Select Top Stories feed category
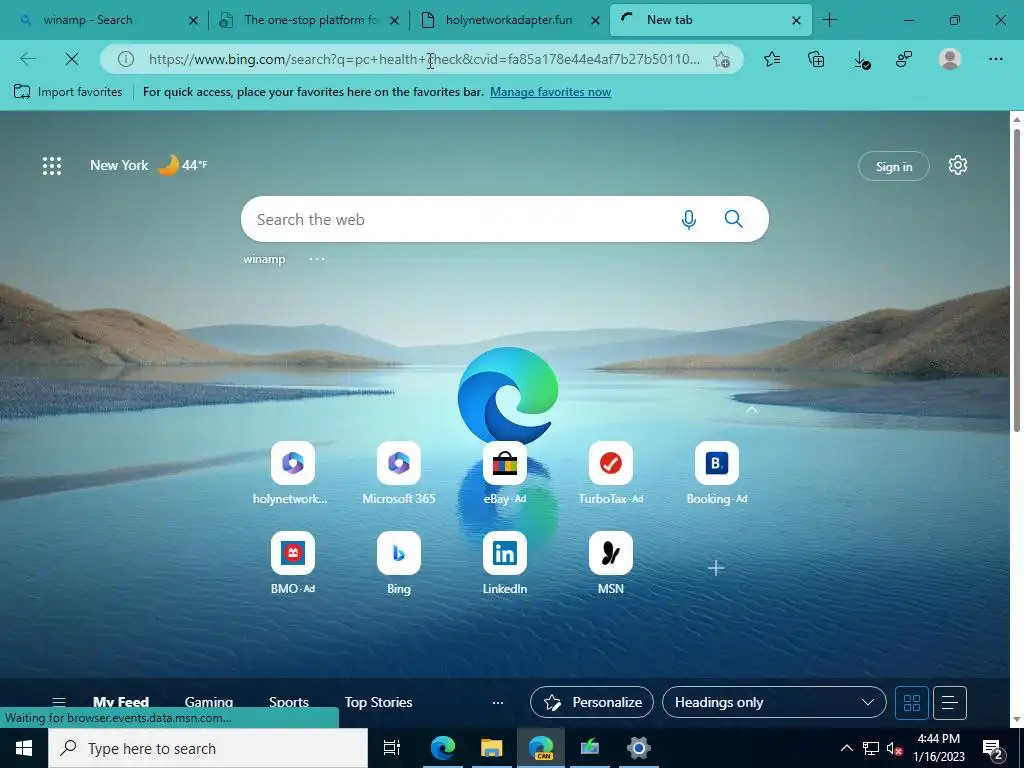Image resolution: width=1024 pixels, height=768 pixels. [x=378, y=703]
